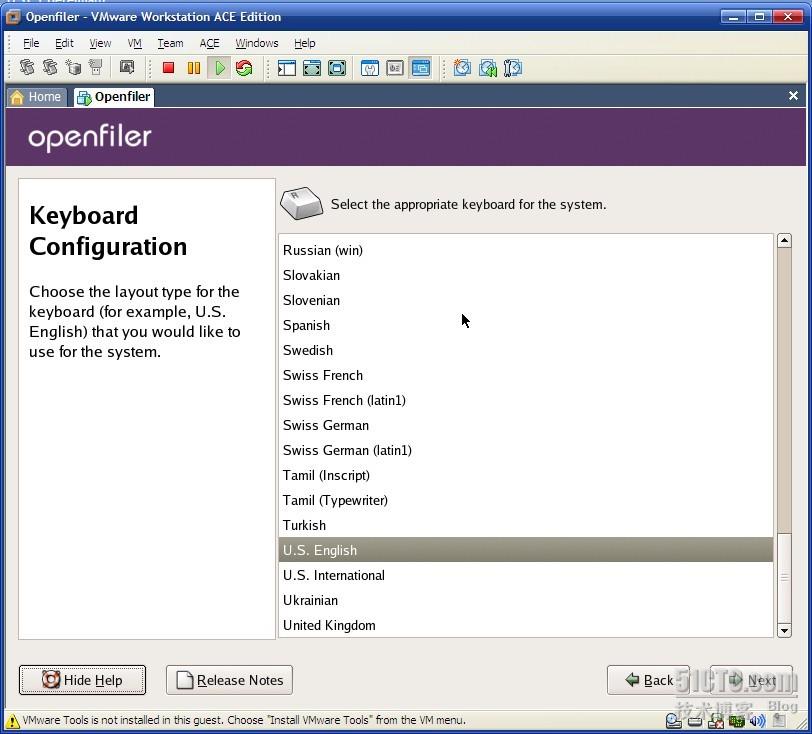
Task: Click the green network adapter status icon
Action: (x=736, y=721)
